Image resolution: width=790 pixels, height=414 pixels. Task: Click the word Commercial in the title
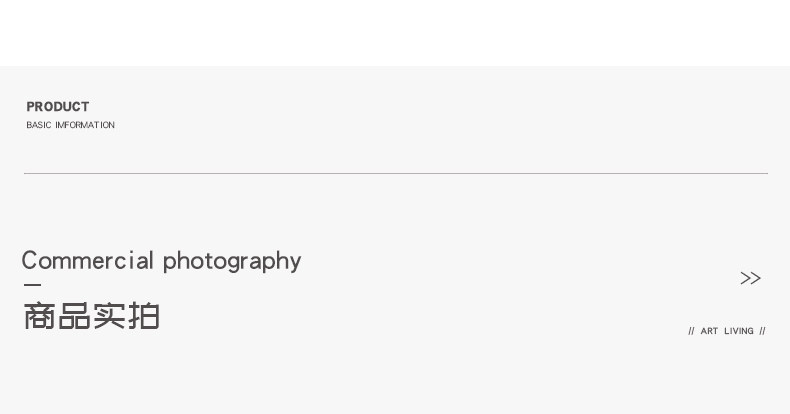coord(87,261)
